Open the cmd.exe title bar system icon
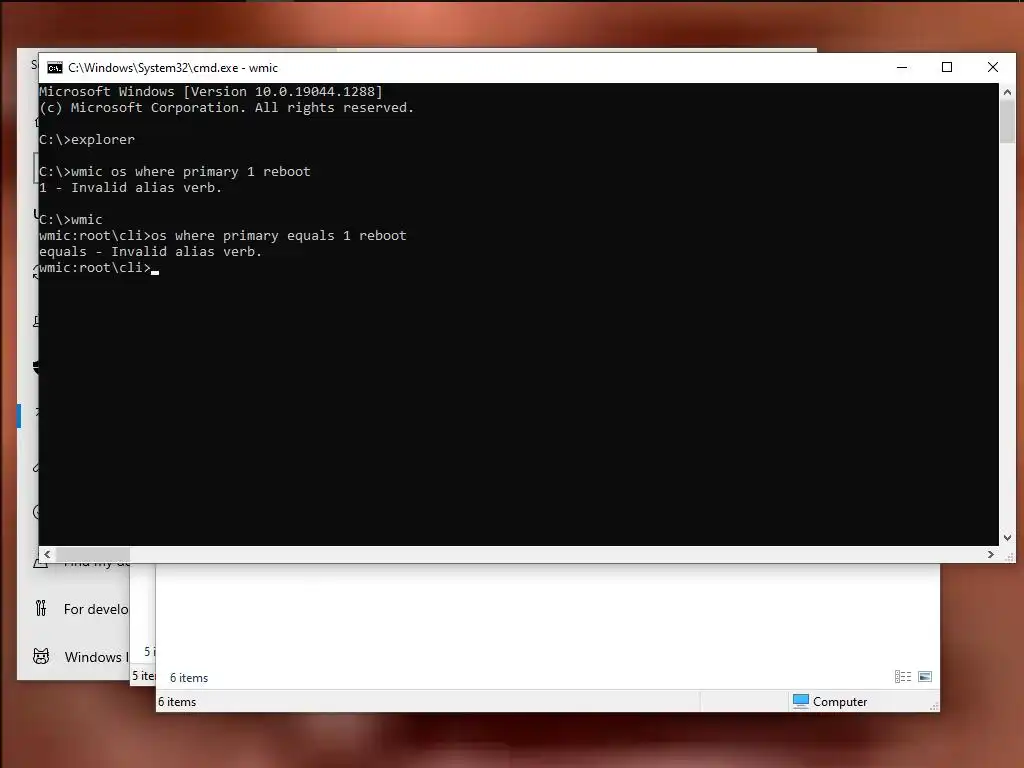 [x=55, y=68]
